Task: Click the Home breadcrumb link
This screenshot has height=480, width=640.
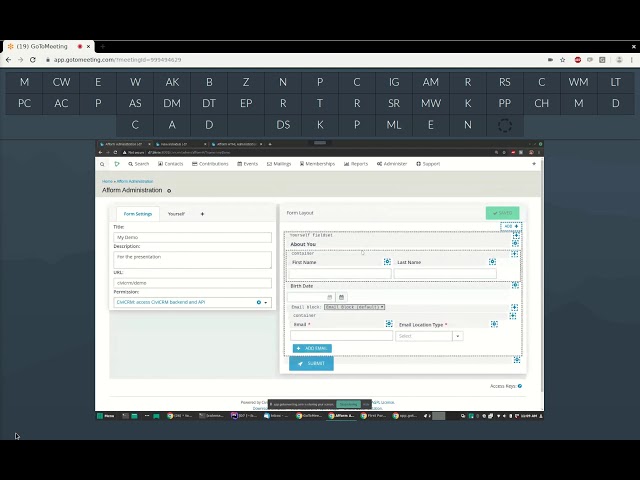Action: click(107, 181)
